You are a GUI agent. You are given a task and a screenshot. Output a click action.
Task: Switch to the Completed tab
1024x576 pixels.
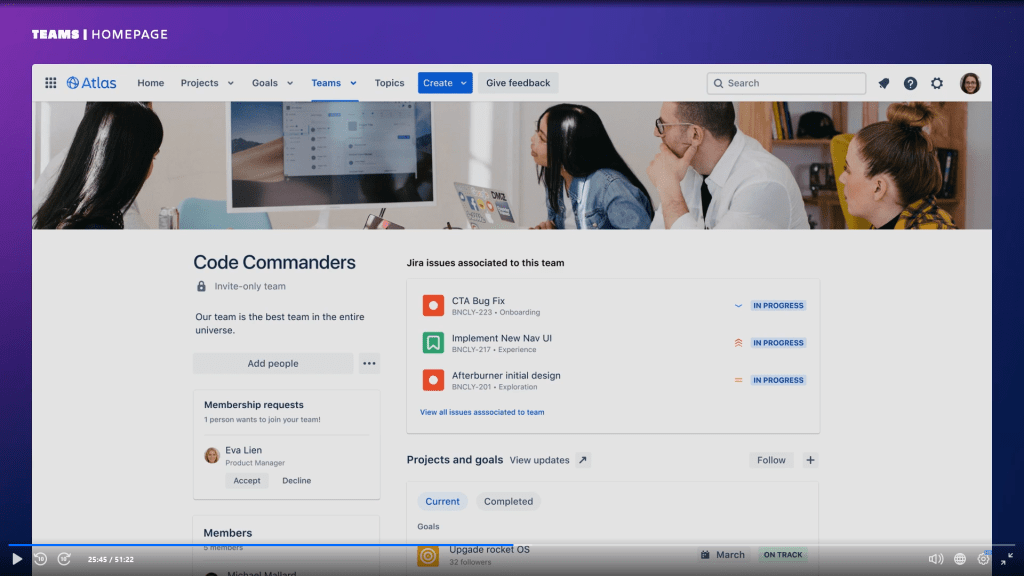(x=508, y=502)
